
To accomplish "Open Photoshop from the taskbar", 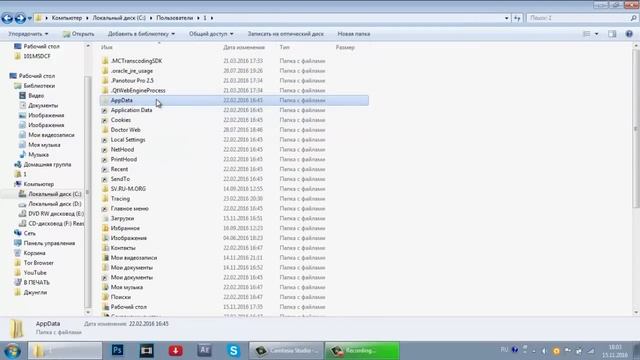I will pyautogui.click(x=118, y=350).
